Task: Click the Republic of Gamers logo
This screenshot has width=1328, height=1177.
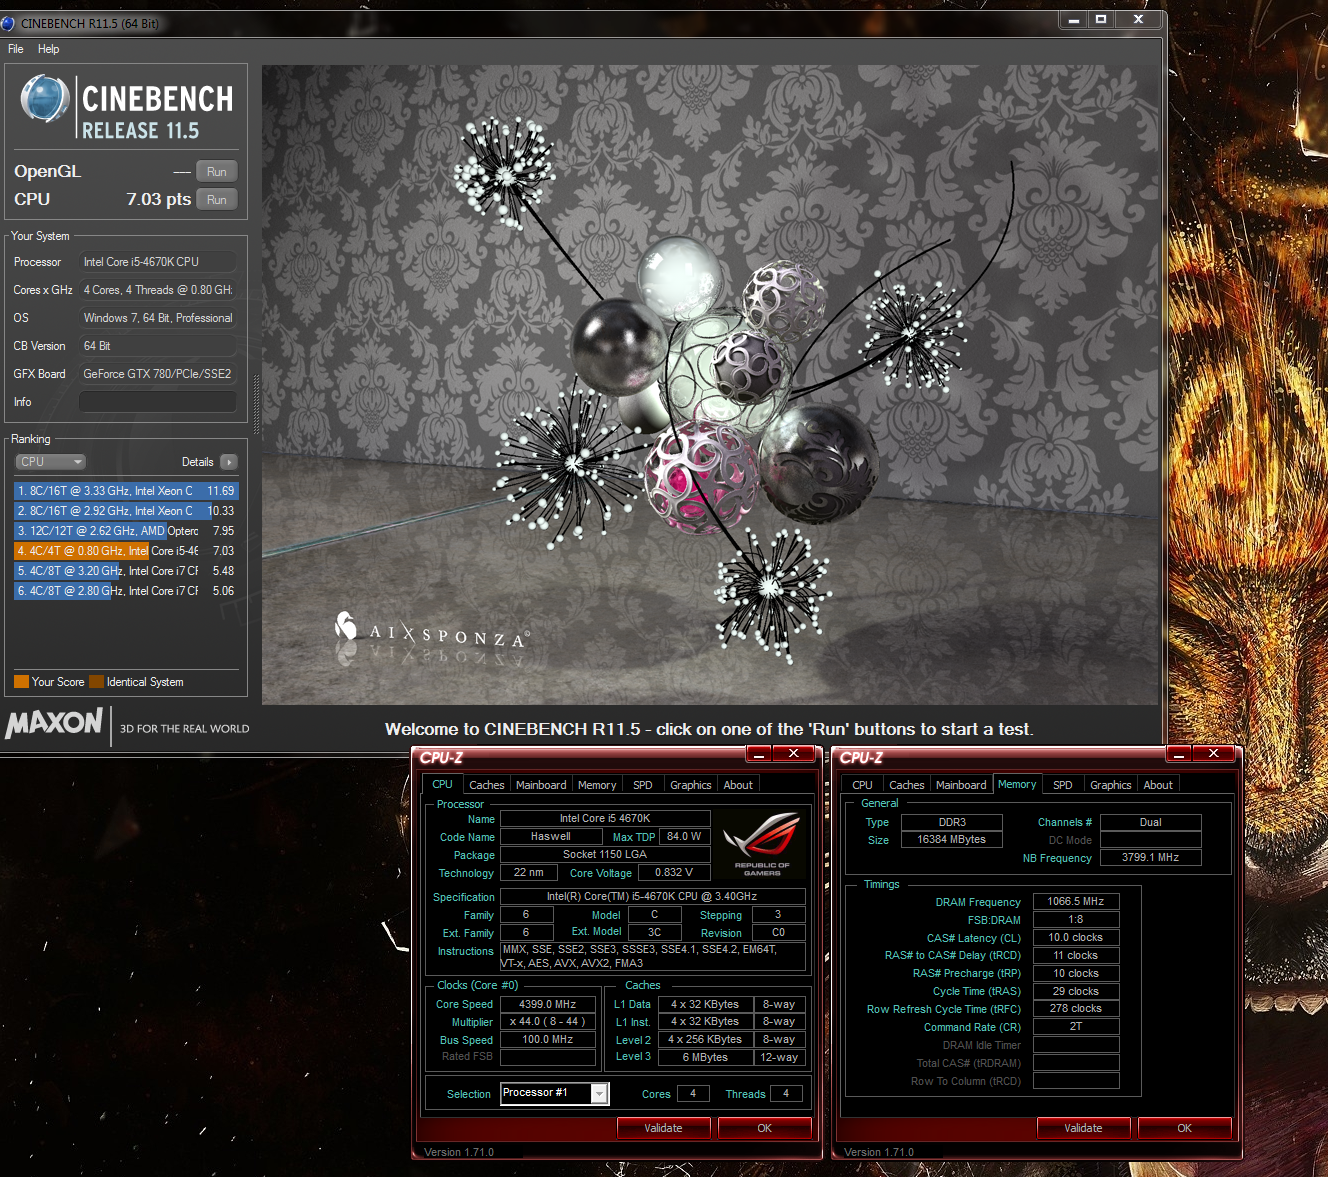Action: [x=762, y=844]
